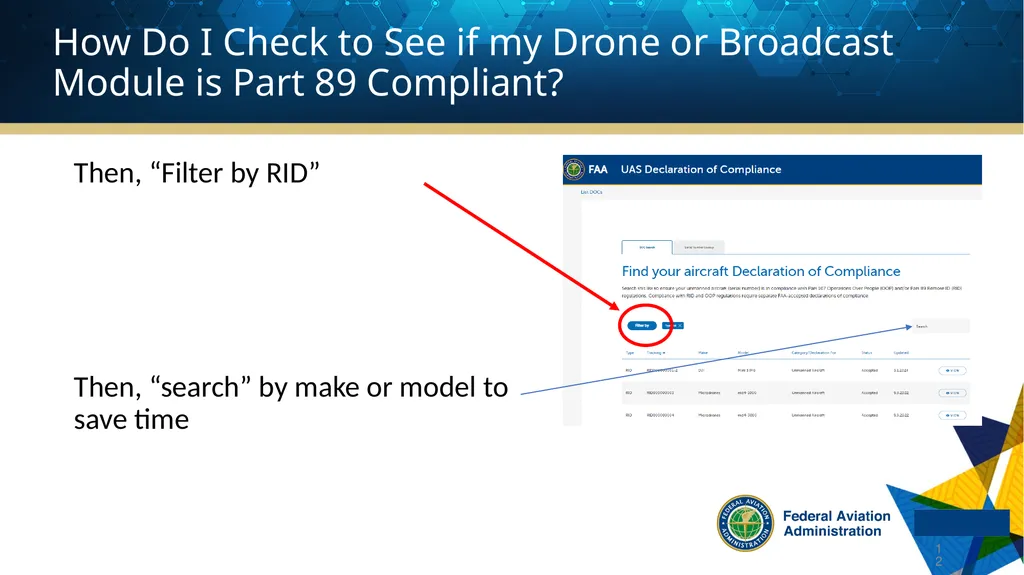Click the Status column header

coord(867,353)
